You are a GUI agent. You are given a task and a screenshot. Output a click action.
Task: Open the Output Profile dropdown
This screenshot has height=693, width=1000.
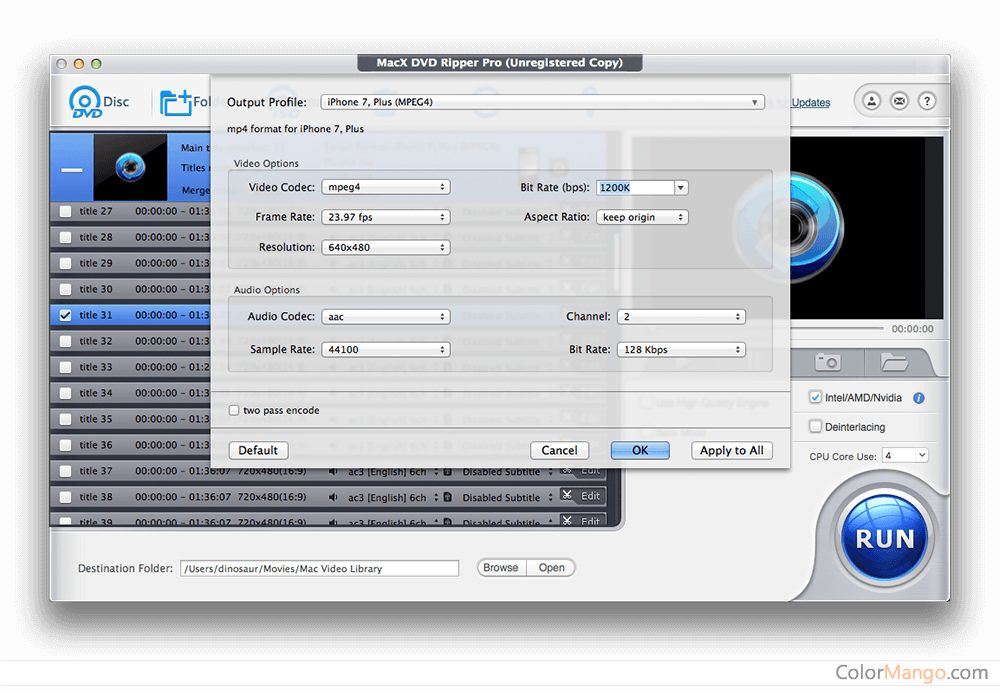[x=542, y=102]
